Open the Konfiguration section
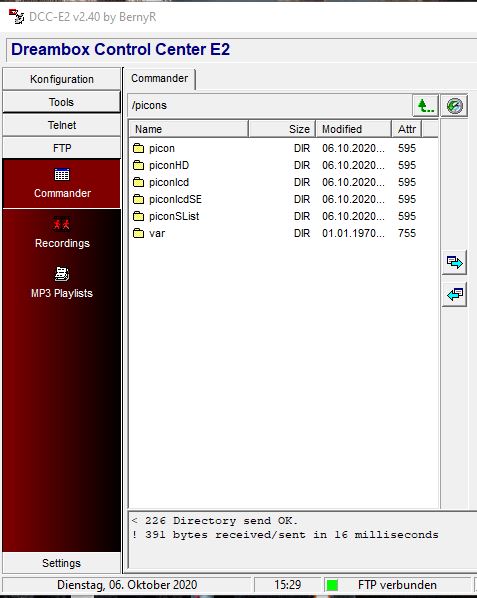This screenshot has width=477, height=598. coord(61,79)
